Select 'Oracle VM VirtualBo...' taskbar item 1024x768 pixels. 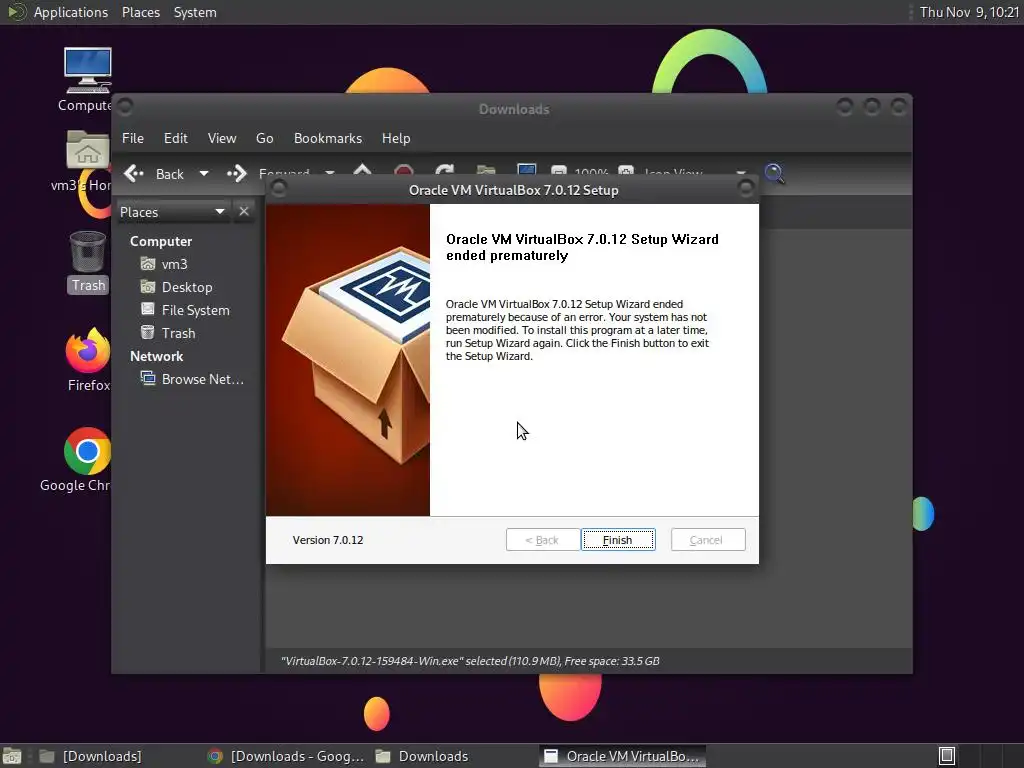click(622, 756)
